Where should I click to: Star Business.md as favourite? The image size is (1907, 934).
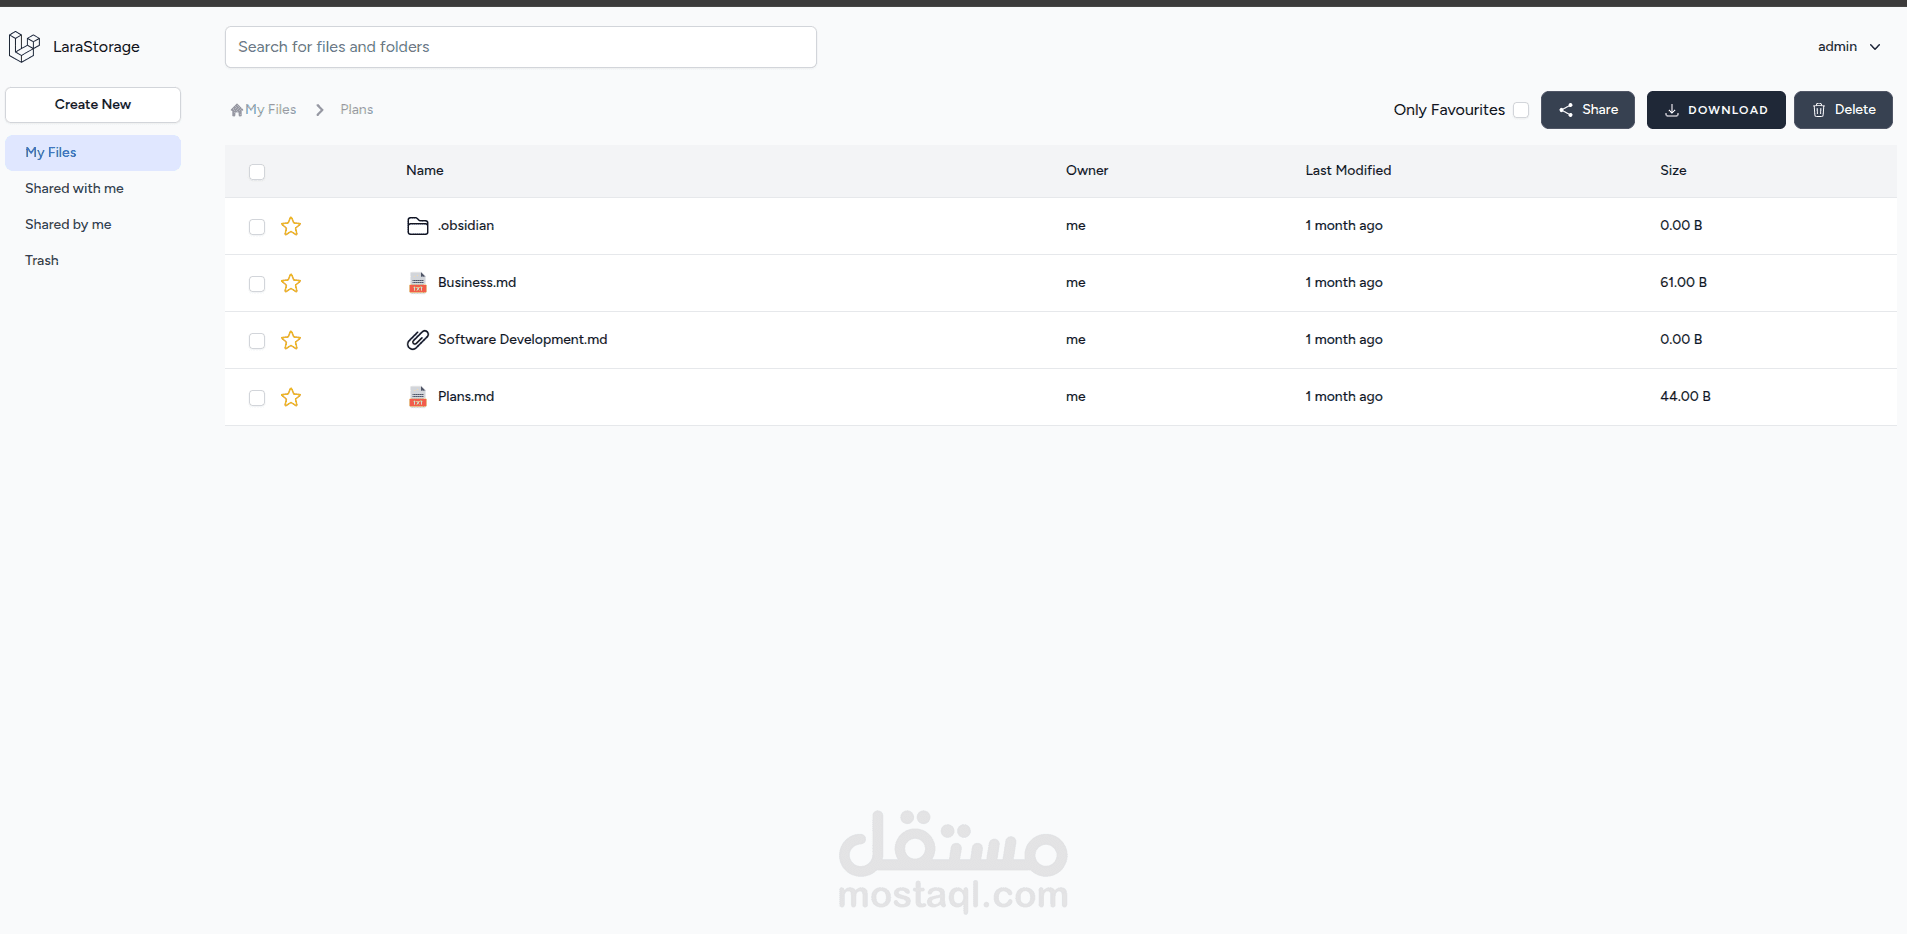pyautogui.click(x=291, y=283)
